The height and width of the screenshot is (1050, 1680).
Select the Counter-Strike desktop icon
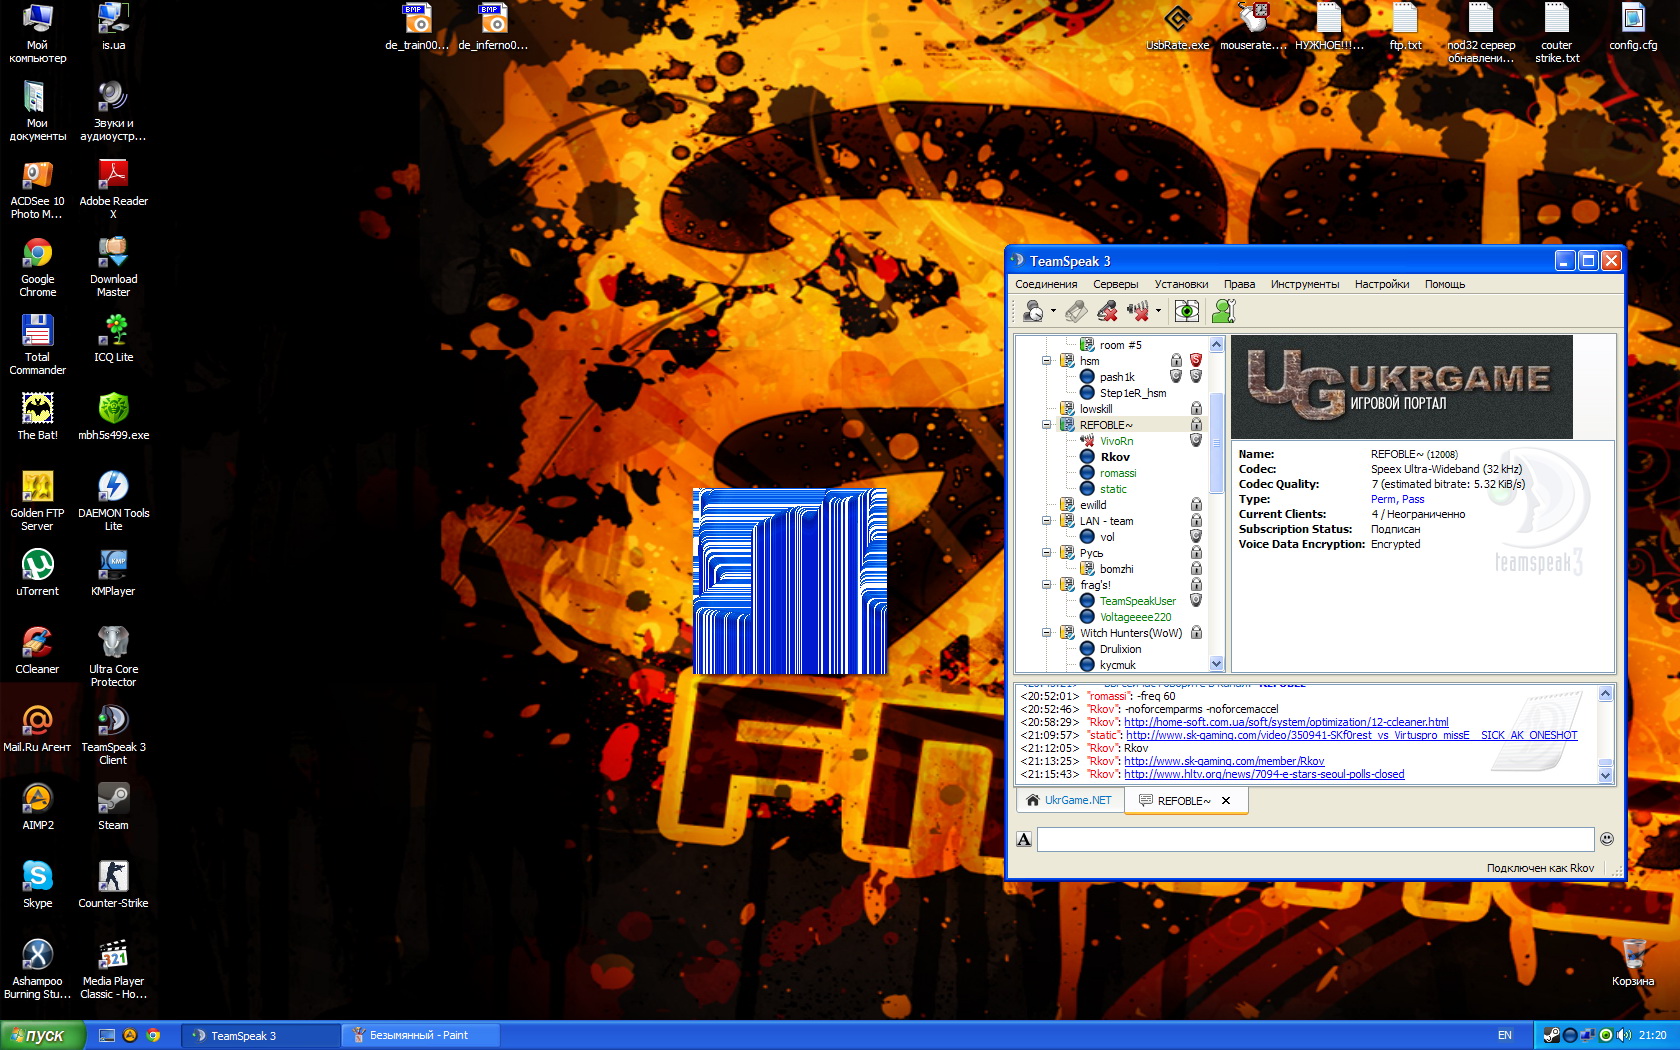[x=113, y=885]
